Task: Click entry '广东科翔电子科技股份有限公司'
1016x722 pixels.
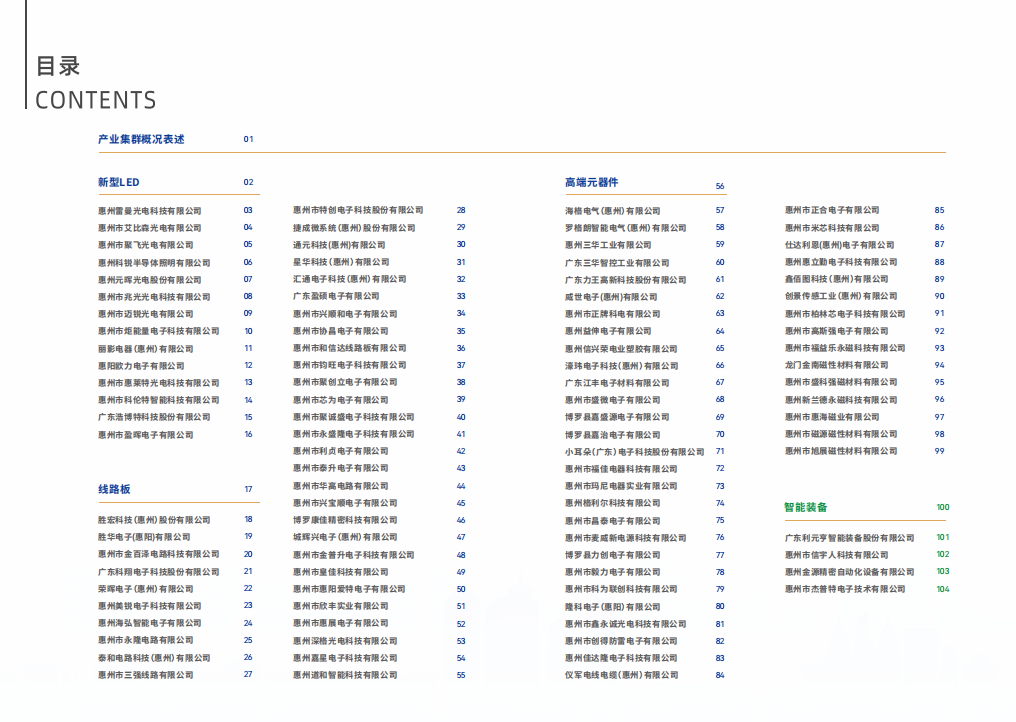Action: pos(159,572)
